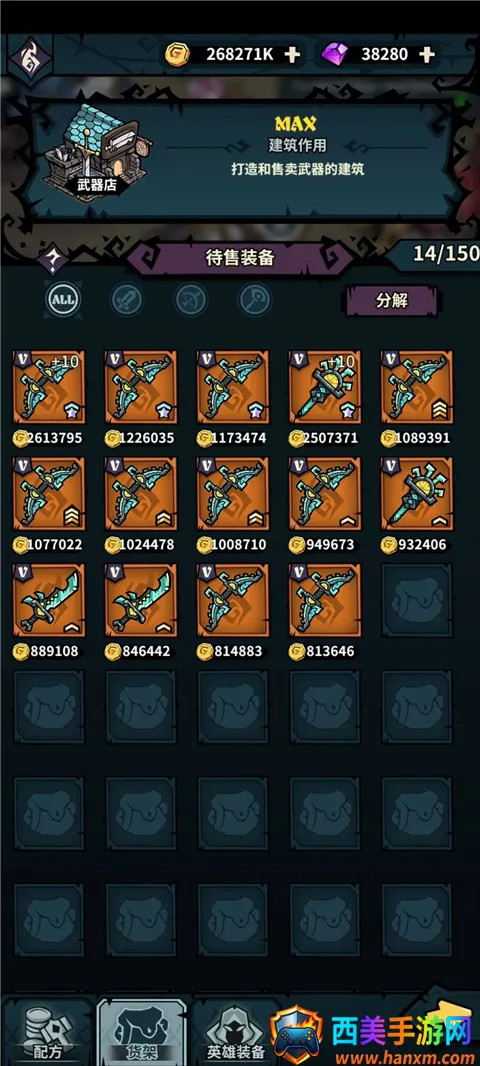Select the staff item priced 2507371

click(x=325, y=387)
